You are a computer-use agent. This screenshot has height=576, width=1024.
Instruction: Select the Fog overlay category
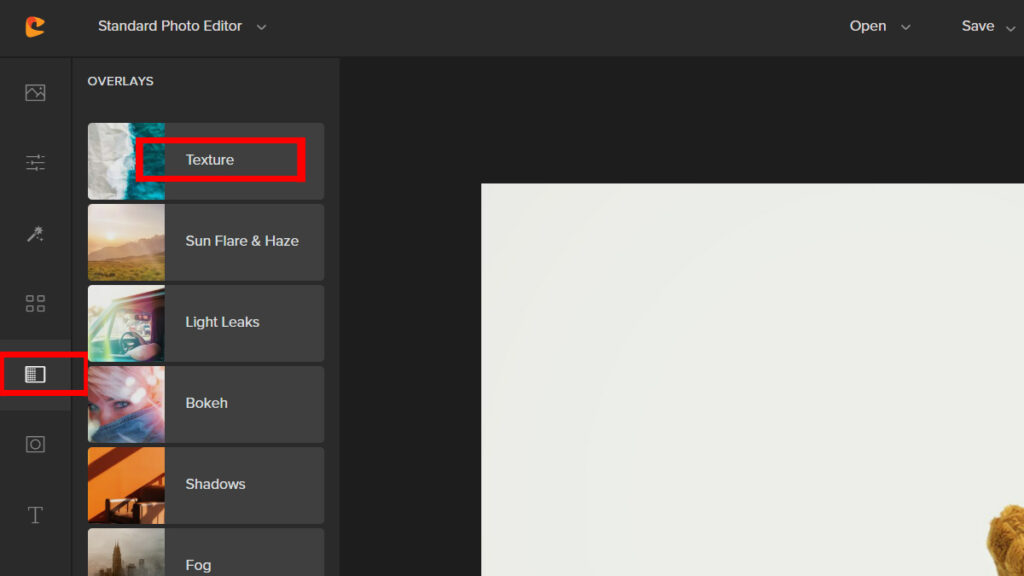(x=198, y=564)
